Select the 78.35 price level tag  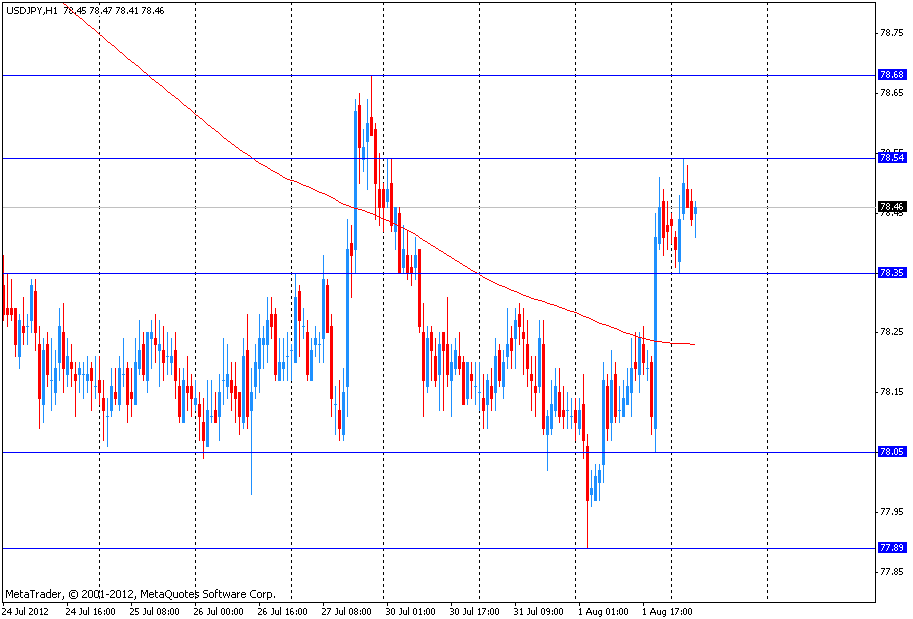point(891,273)
